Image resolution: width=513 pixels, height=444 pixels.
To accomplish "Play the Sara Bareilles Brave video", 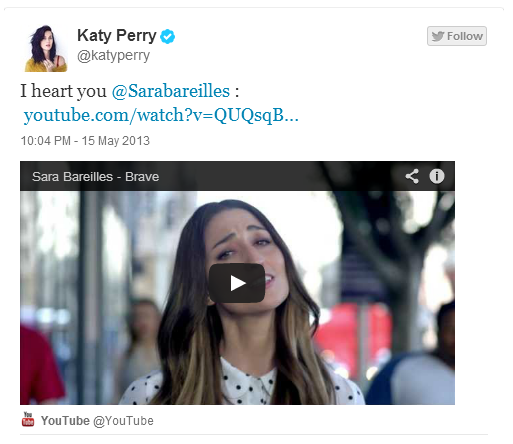I will [237, 283].
